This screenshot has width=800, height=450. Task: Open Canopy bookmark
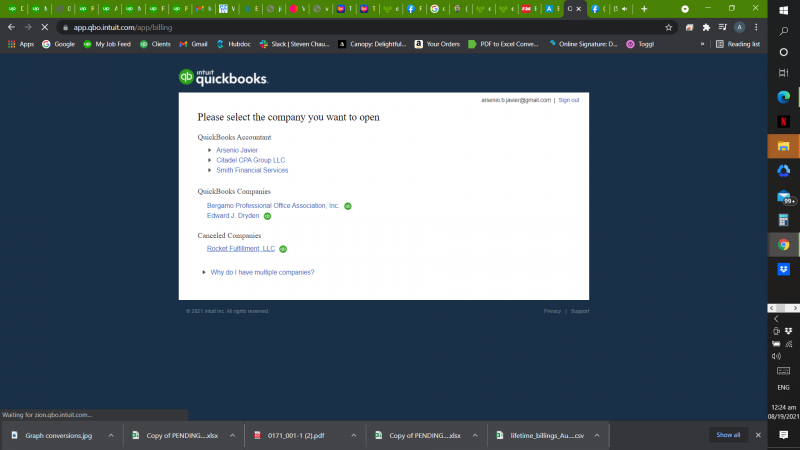tap(372, 44)
